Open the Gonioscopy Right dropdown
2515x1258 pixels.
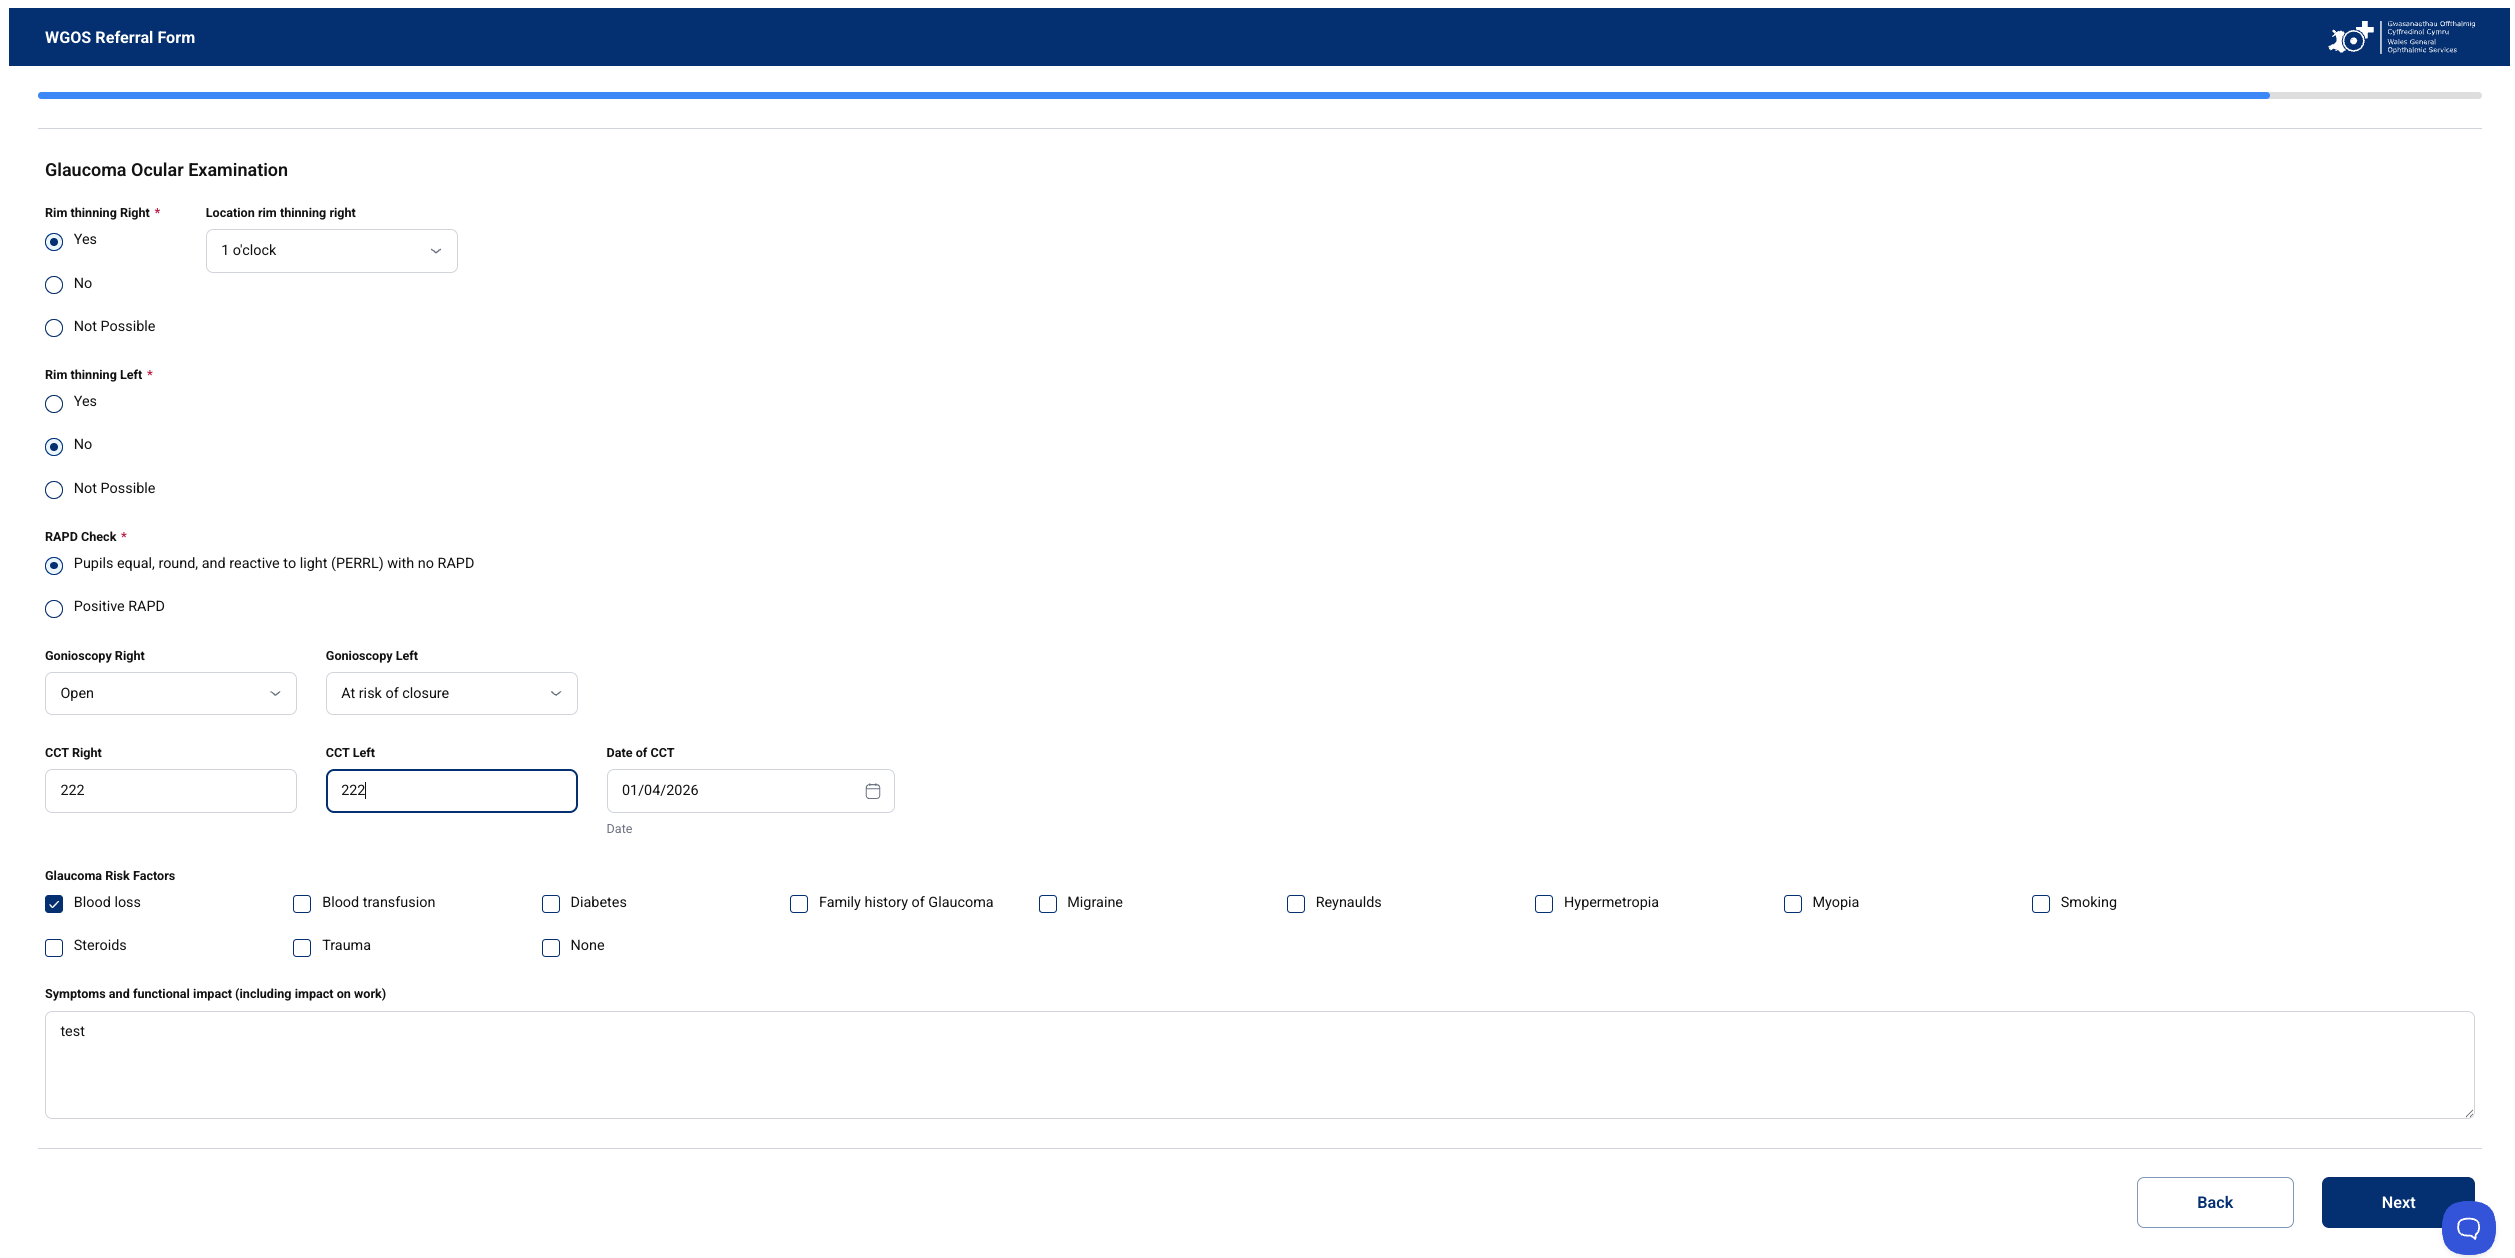[171, 694]
